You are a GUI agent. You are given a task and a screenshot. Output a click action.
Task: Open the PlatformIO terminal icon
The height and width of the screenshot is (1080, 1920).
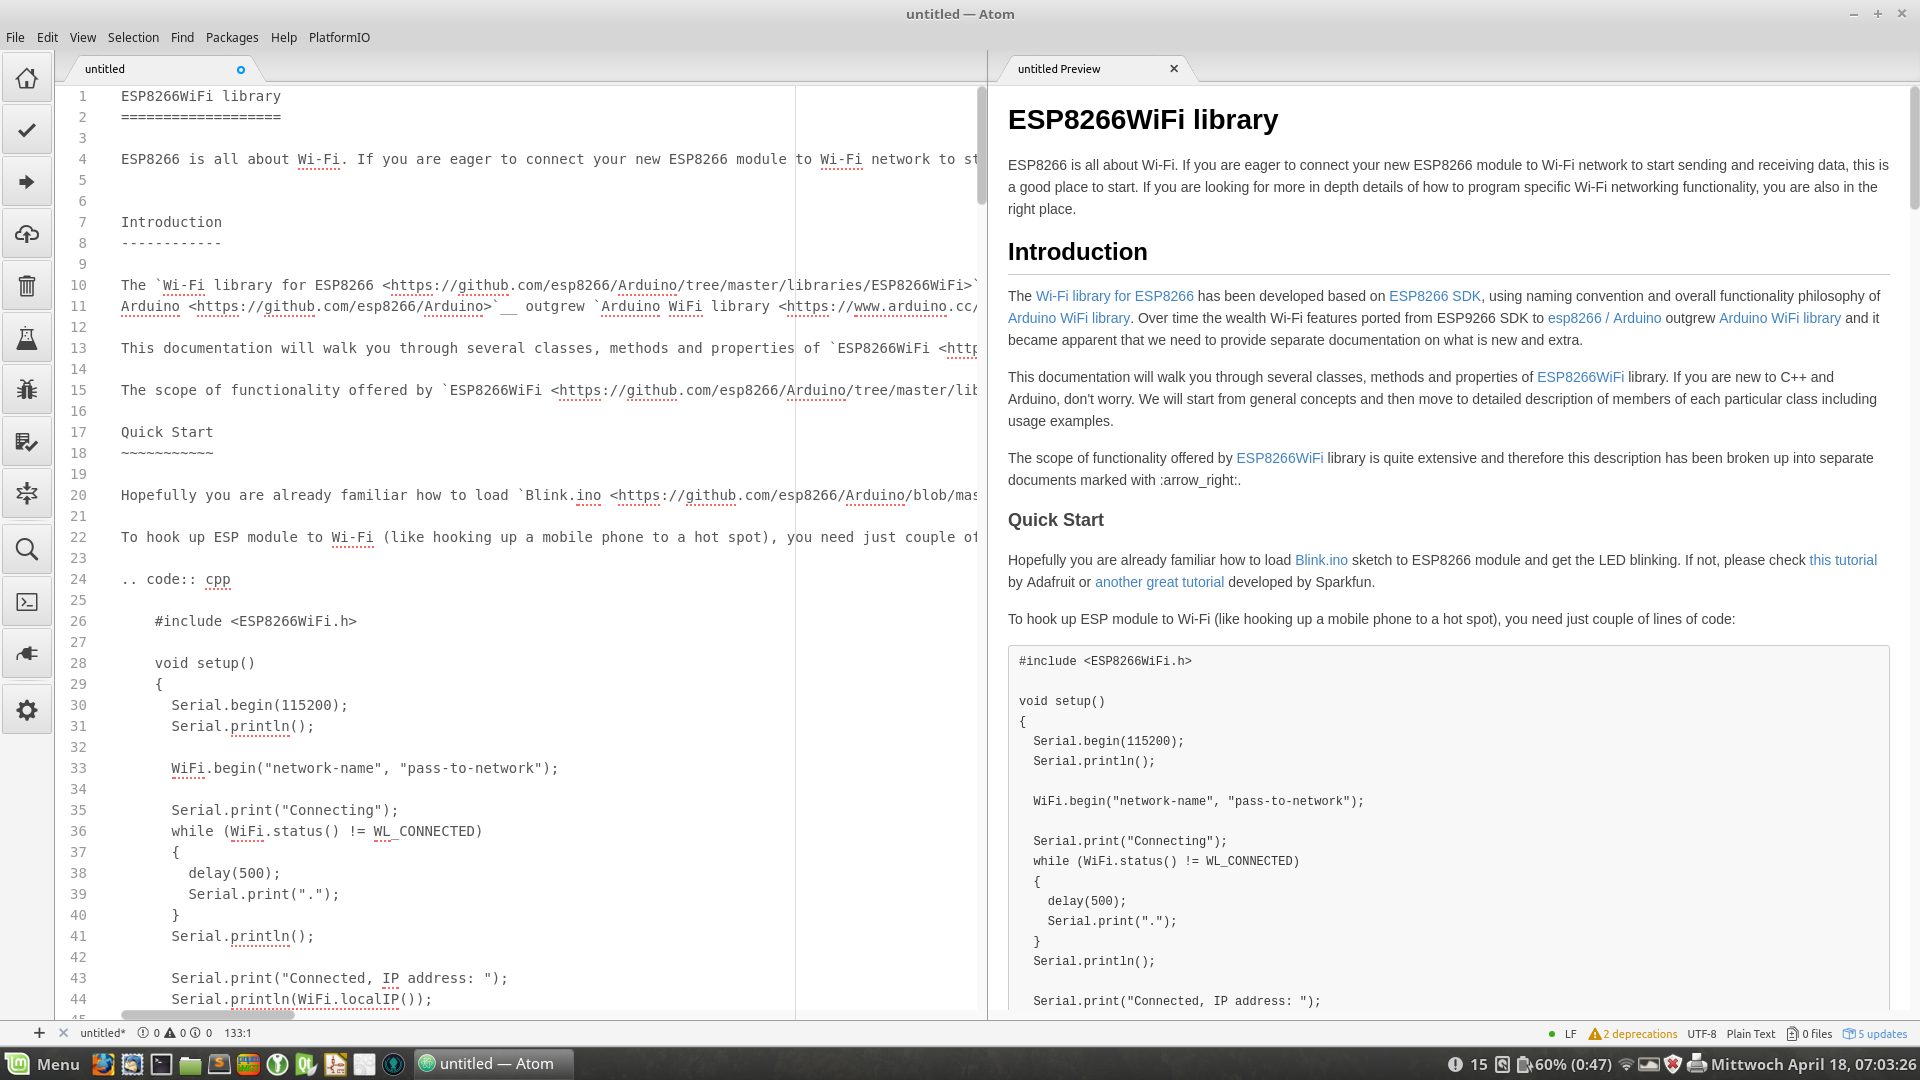click(27, 602)
